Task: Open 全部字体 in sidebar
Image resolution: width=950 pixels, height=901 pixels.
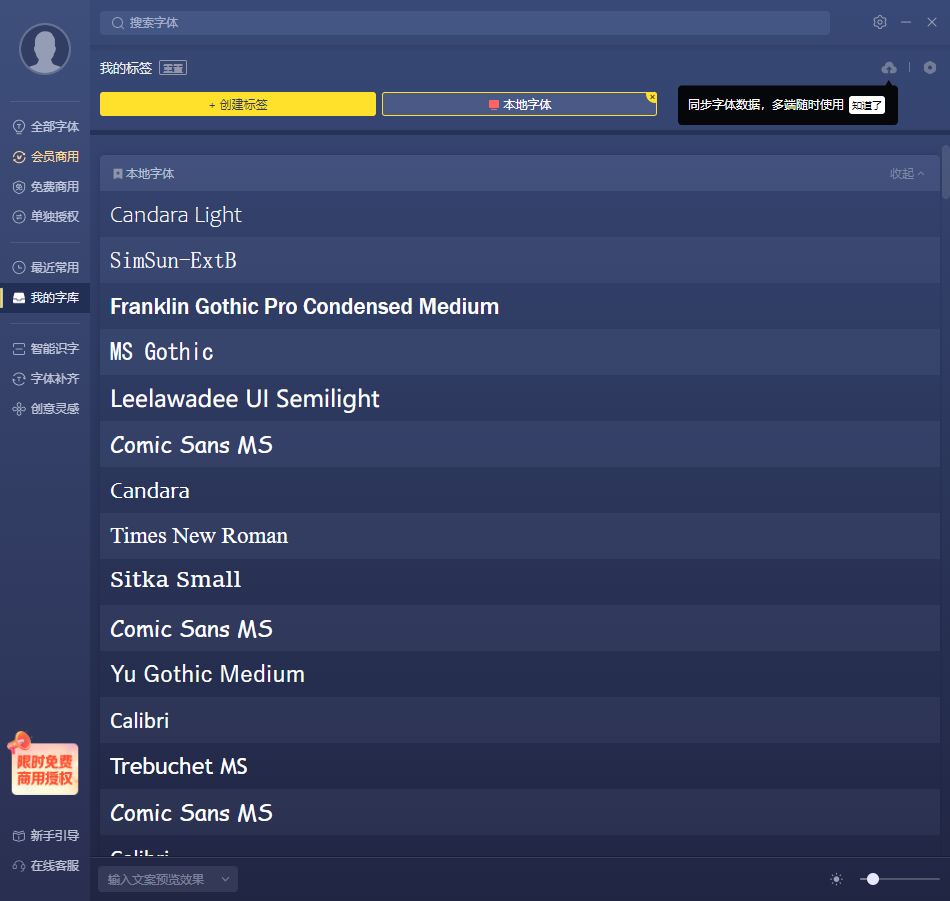Action: (x=45, y=127)
